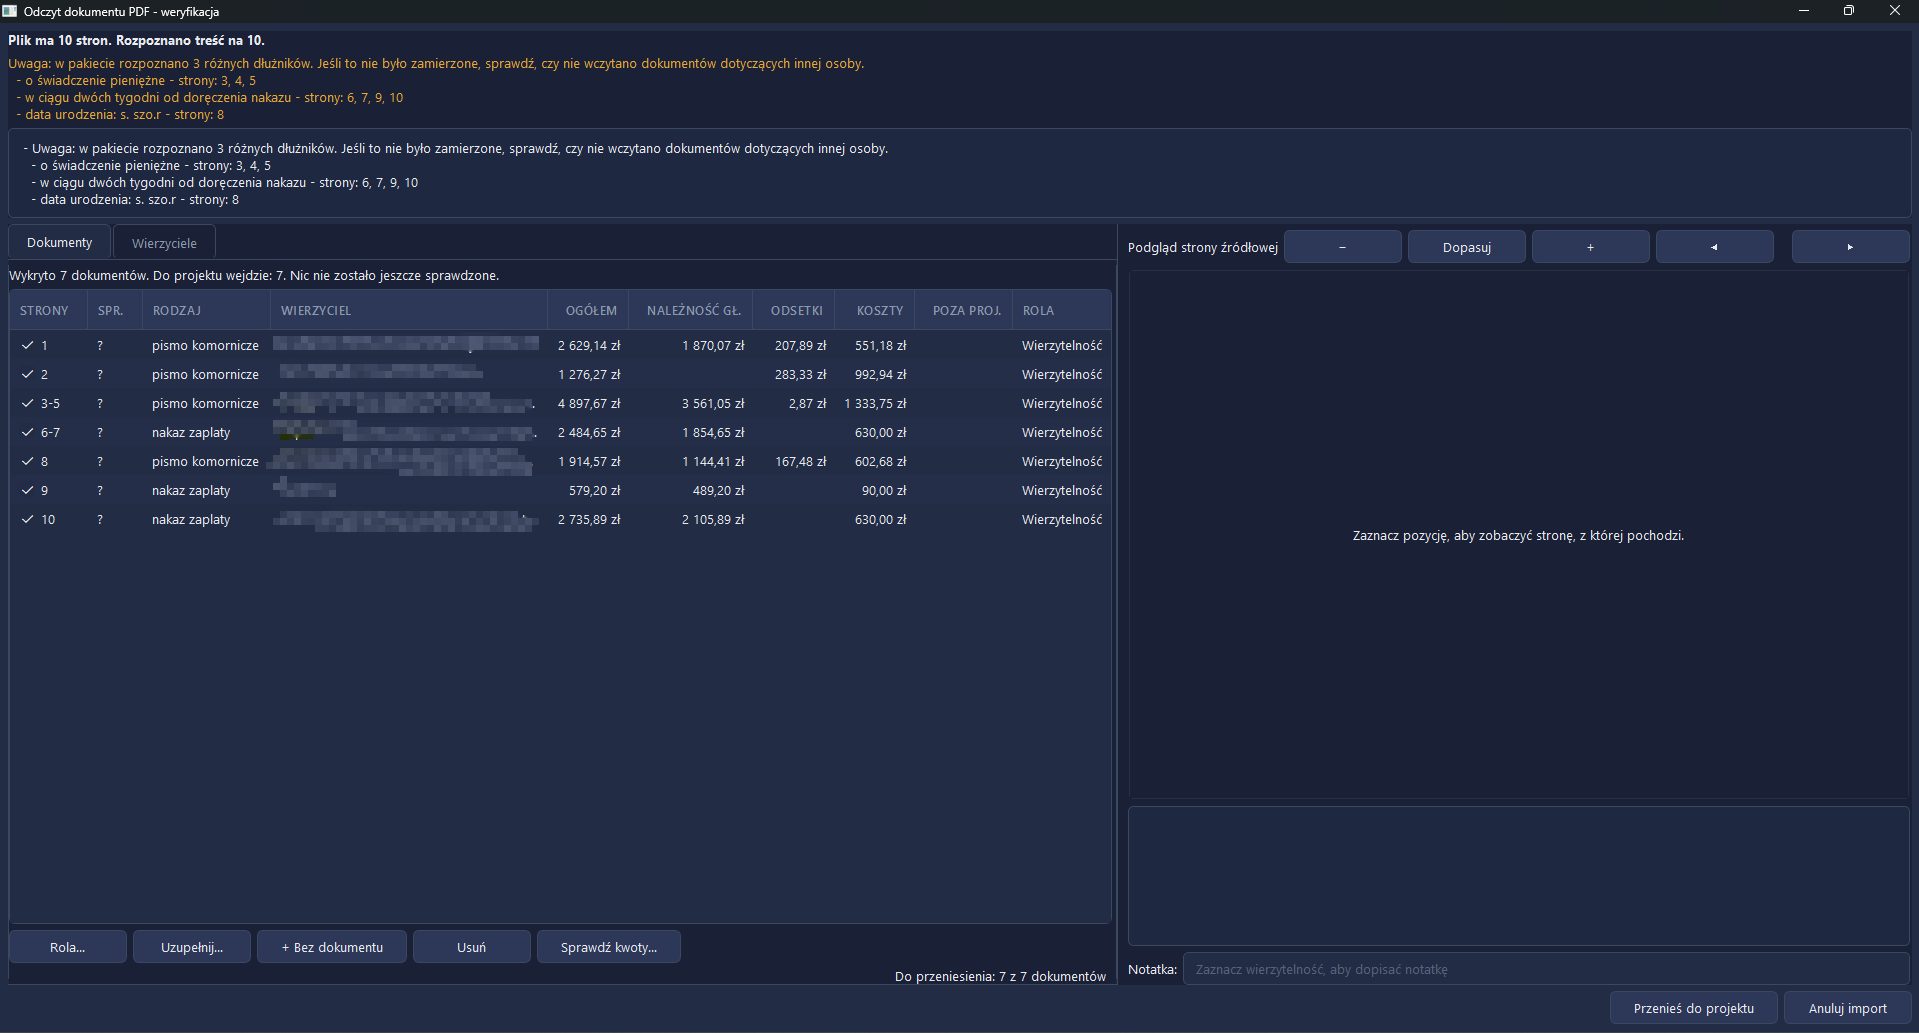Zoom out preview with minus button
Screen dimensions: 1919x1033
pyautogui.click(x=1342, y=247)
